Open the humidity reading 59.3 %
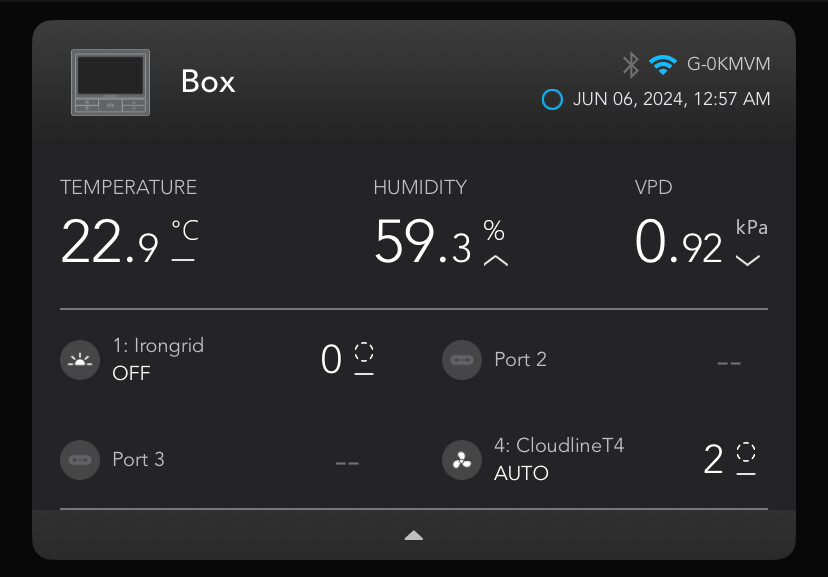The height and width of the screenshot is (577, 828). (422, 242)
